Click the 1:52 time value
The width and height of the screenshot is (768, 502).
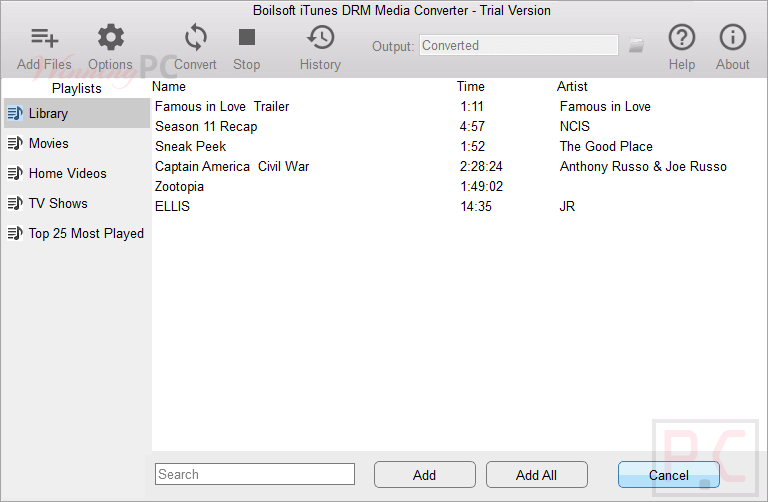click(x=473, y=146)
